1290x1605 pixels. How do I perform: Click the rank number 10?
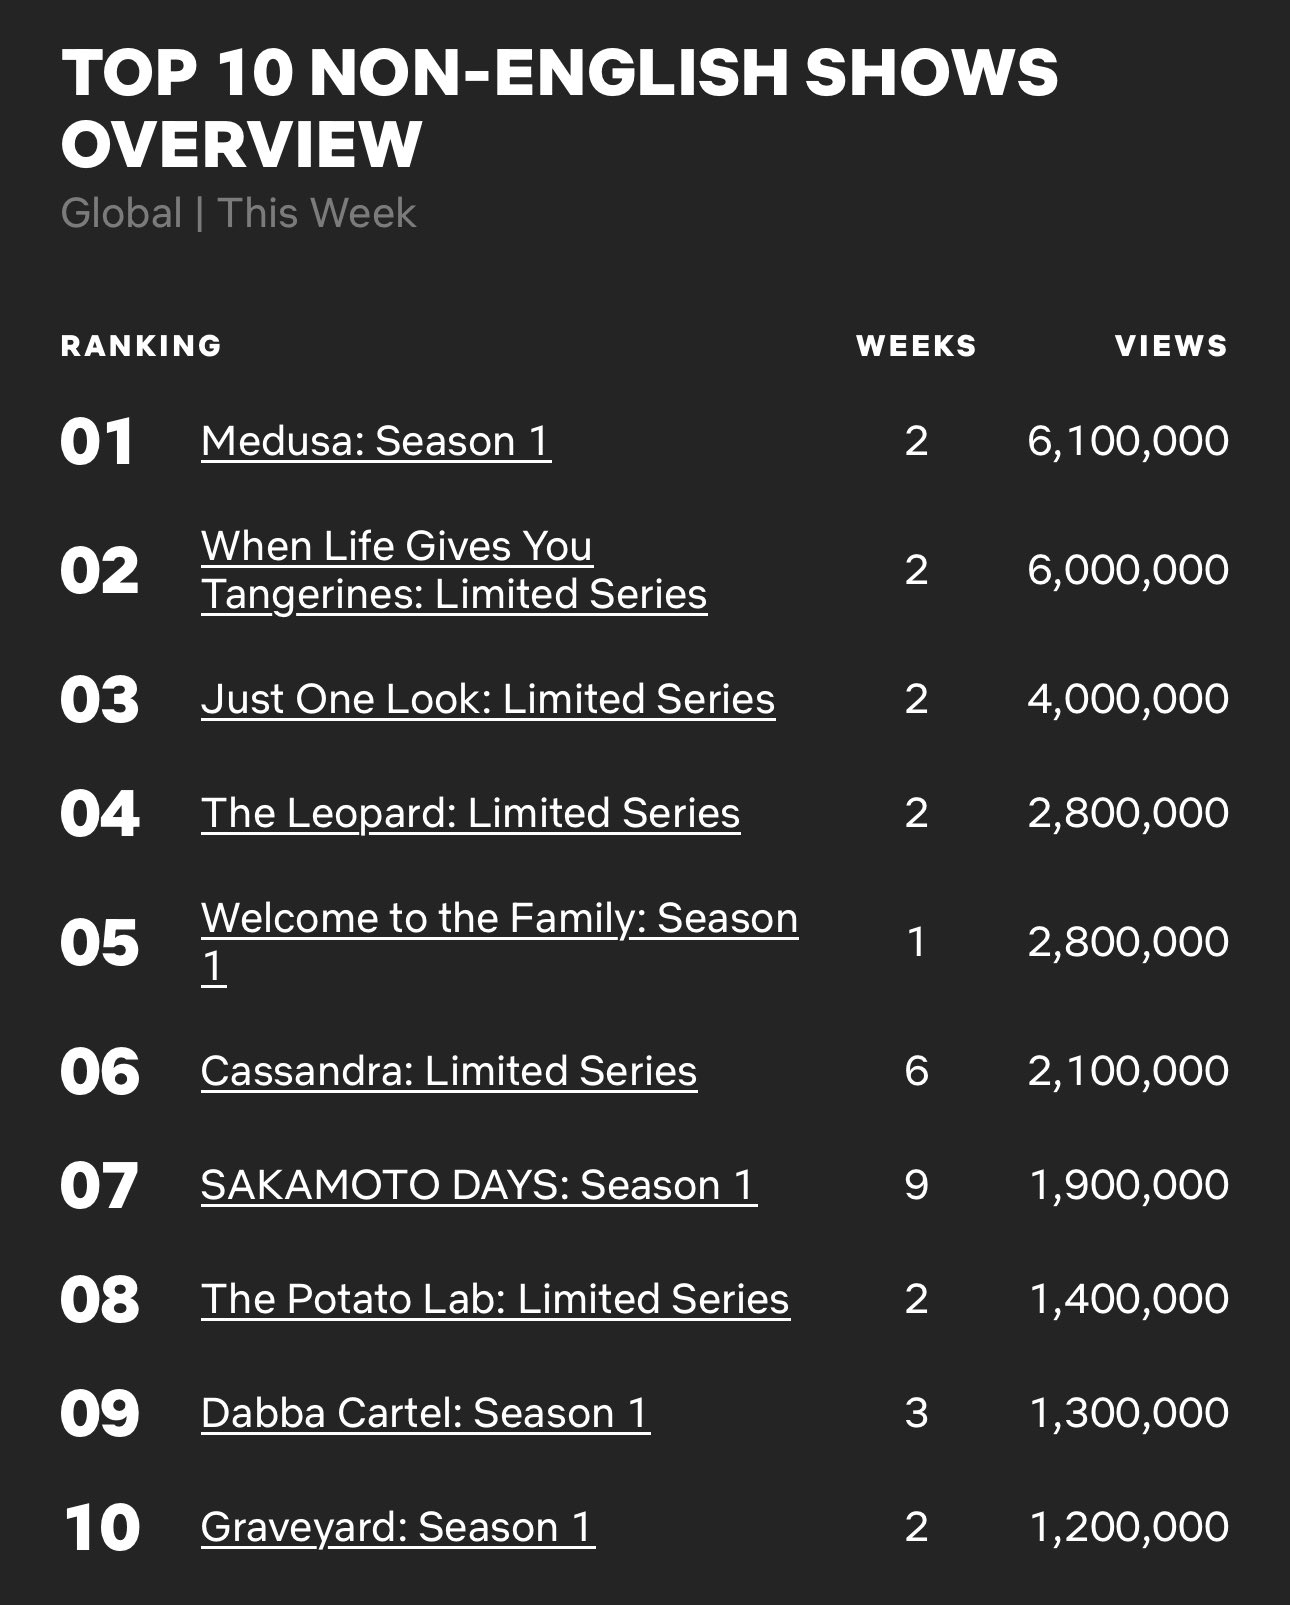(x=102, y=1528)
